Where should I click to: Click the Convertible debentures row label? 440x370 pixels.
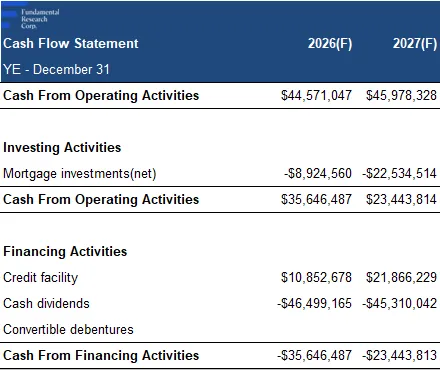68,329
